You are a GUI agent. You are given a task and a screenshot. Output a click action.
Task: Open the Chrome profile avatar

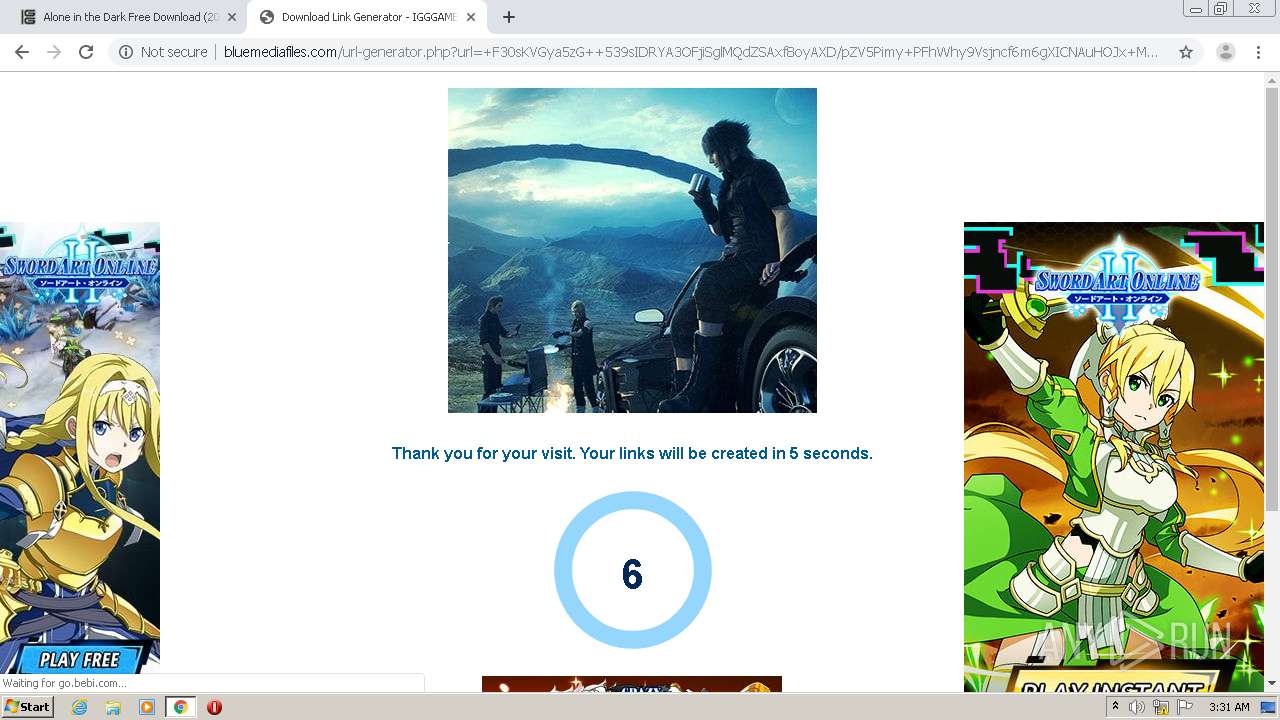1225,52
